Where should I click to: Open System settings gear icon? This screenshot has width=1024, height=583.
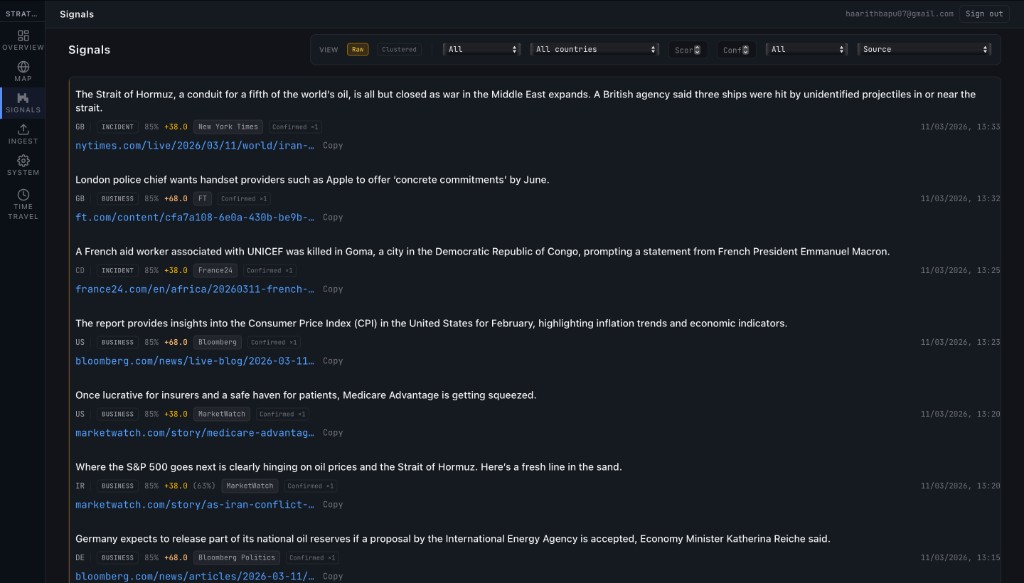click(x=22, y=165)
